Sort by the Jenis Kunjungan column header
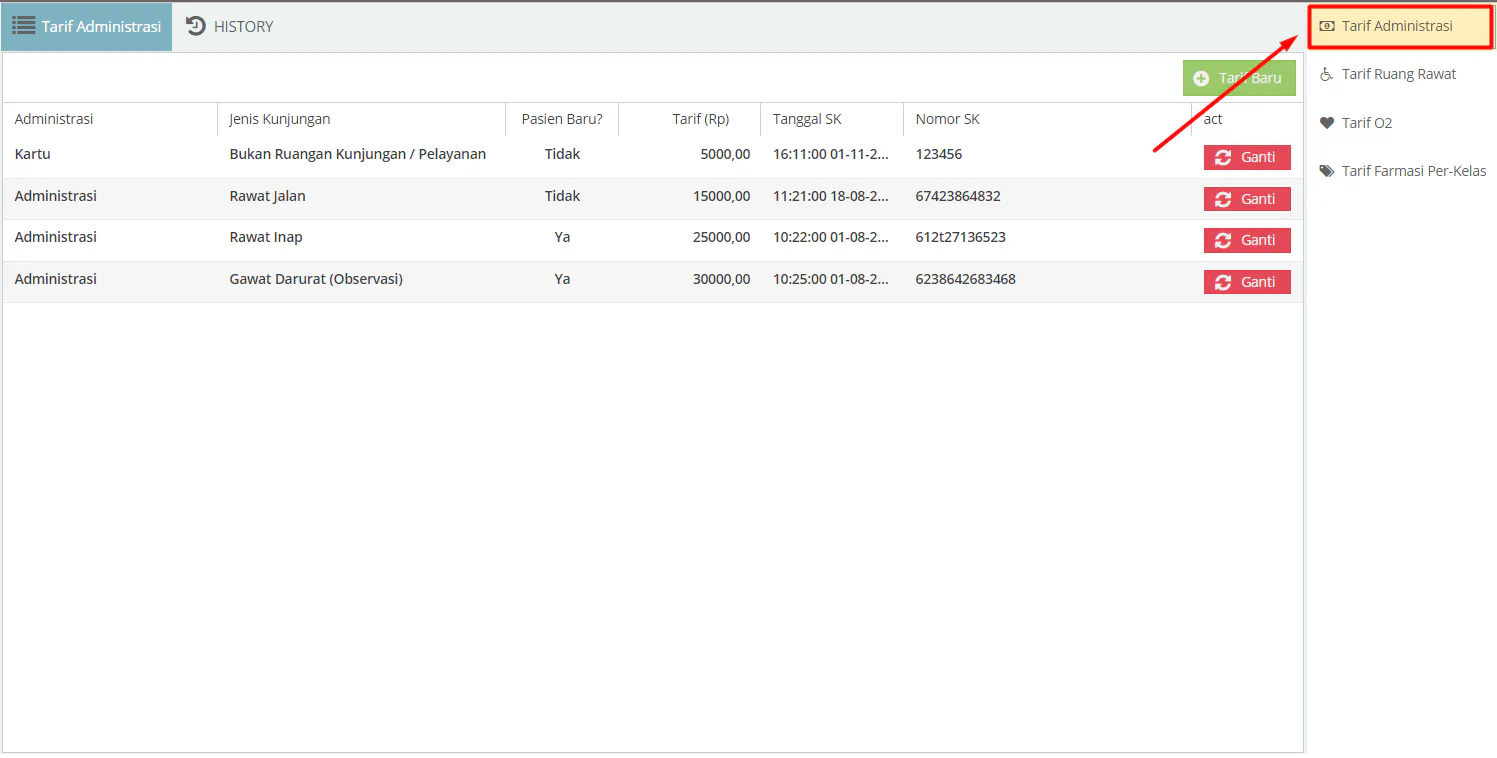The width and height of the screenshot is (1497, 758). tap(362, 119)
